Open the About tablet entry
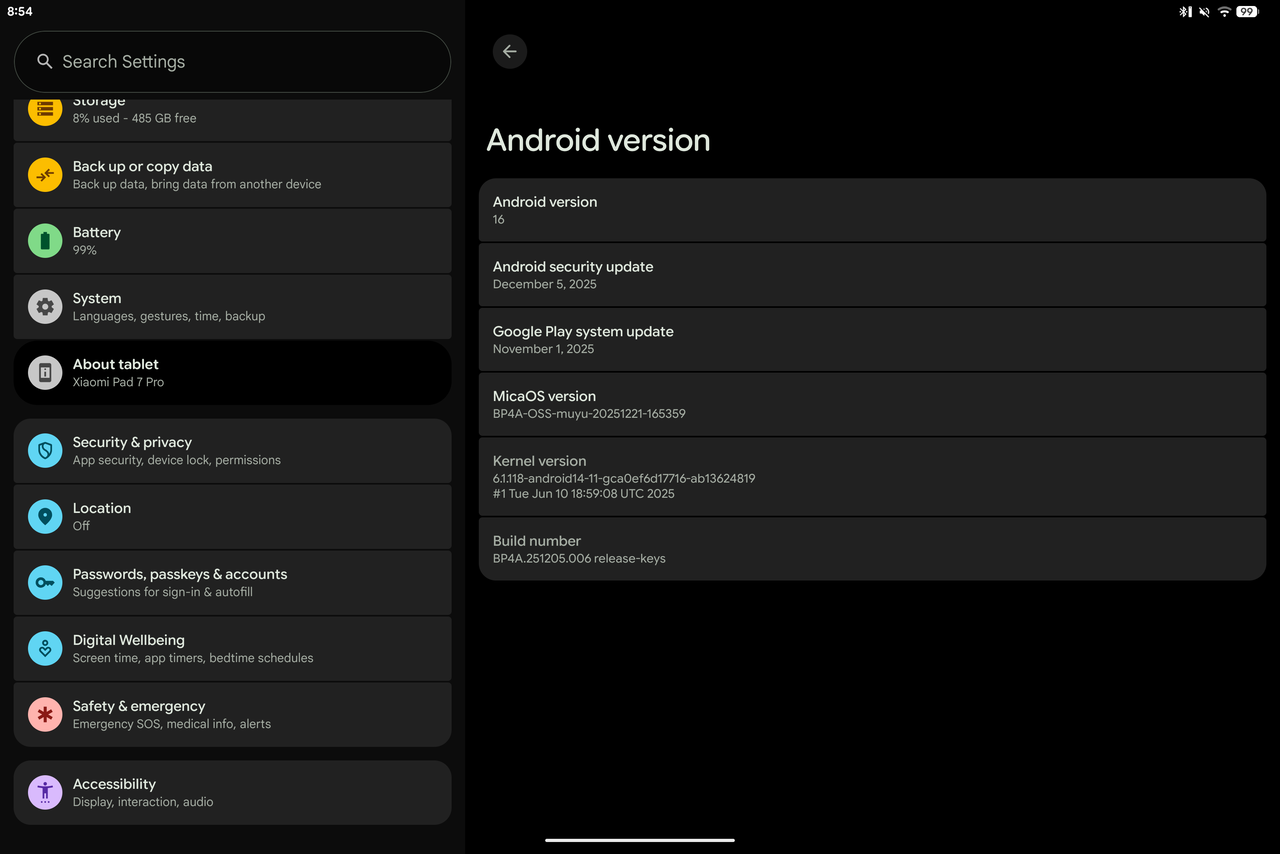 (x=232, y=373)
